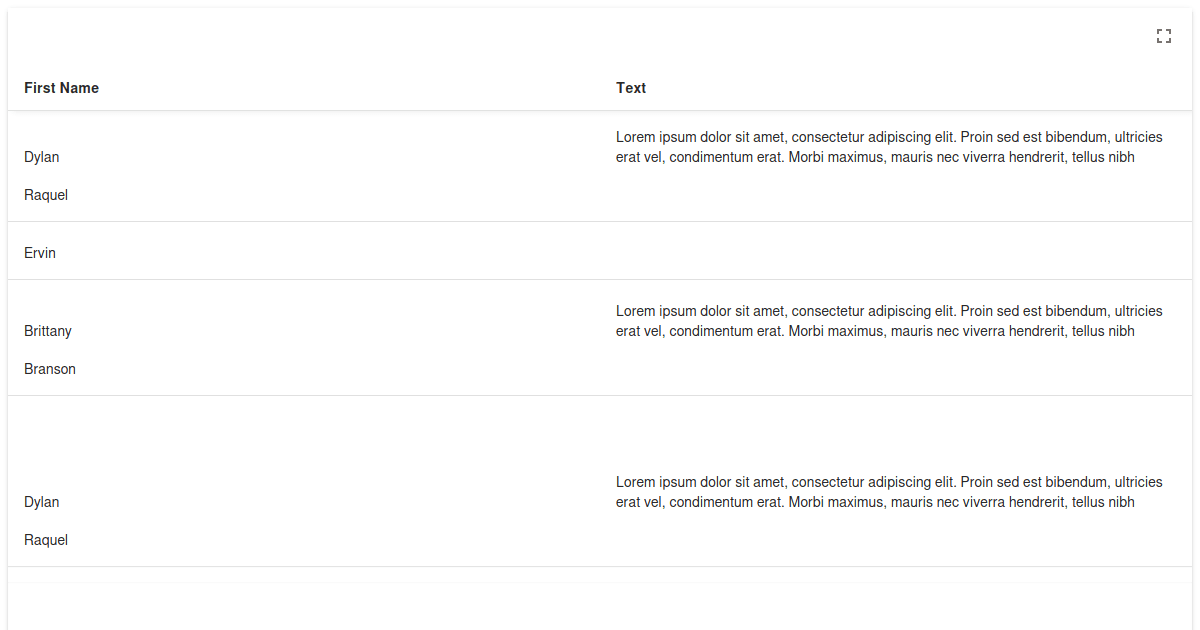The image size is (1200, 630).
Task: Select Dylan in the first table row
Action: pyautogui.click(x=42, y=157)
